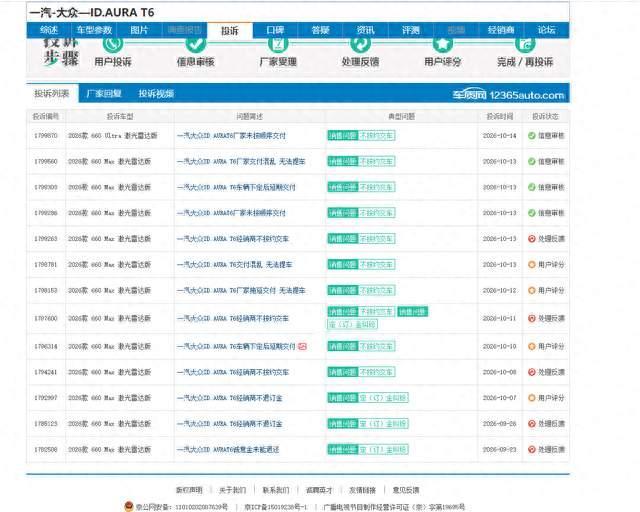Click the red image icon in row 1796314

[x=302, y=346]
